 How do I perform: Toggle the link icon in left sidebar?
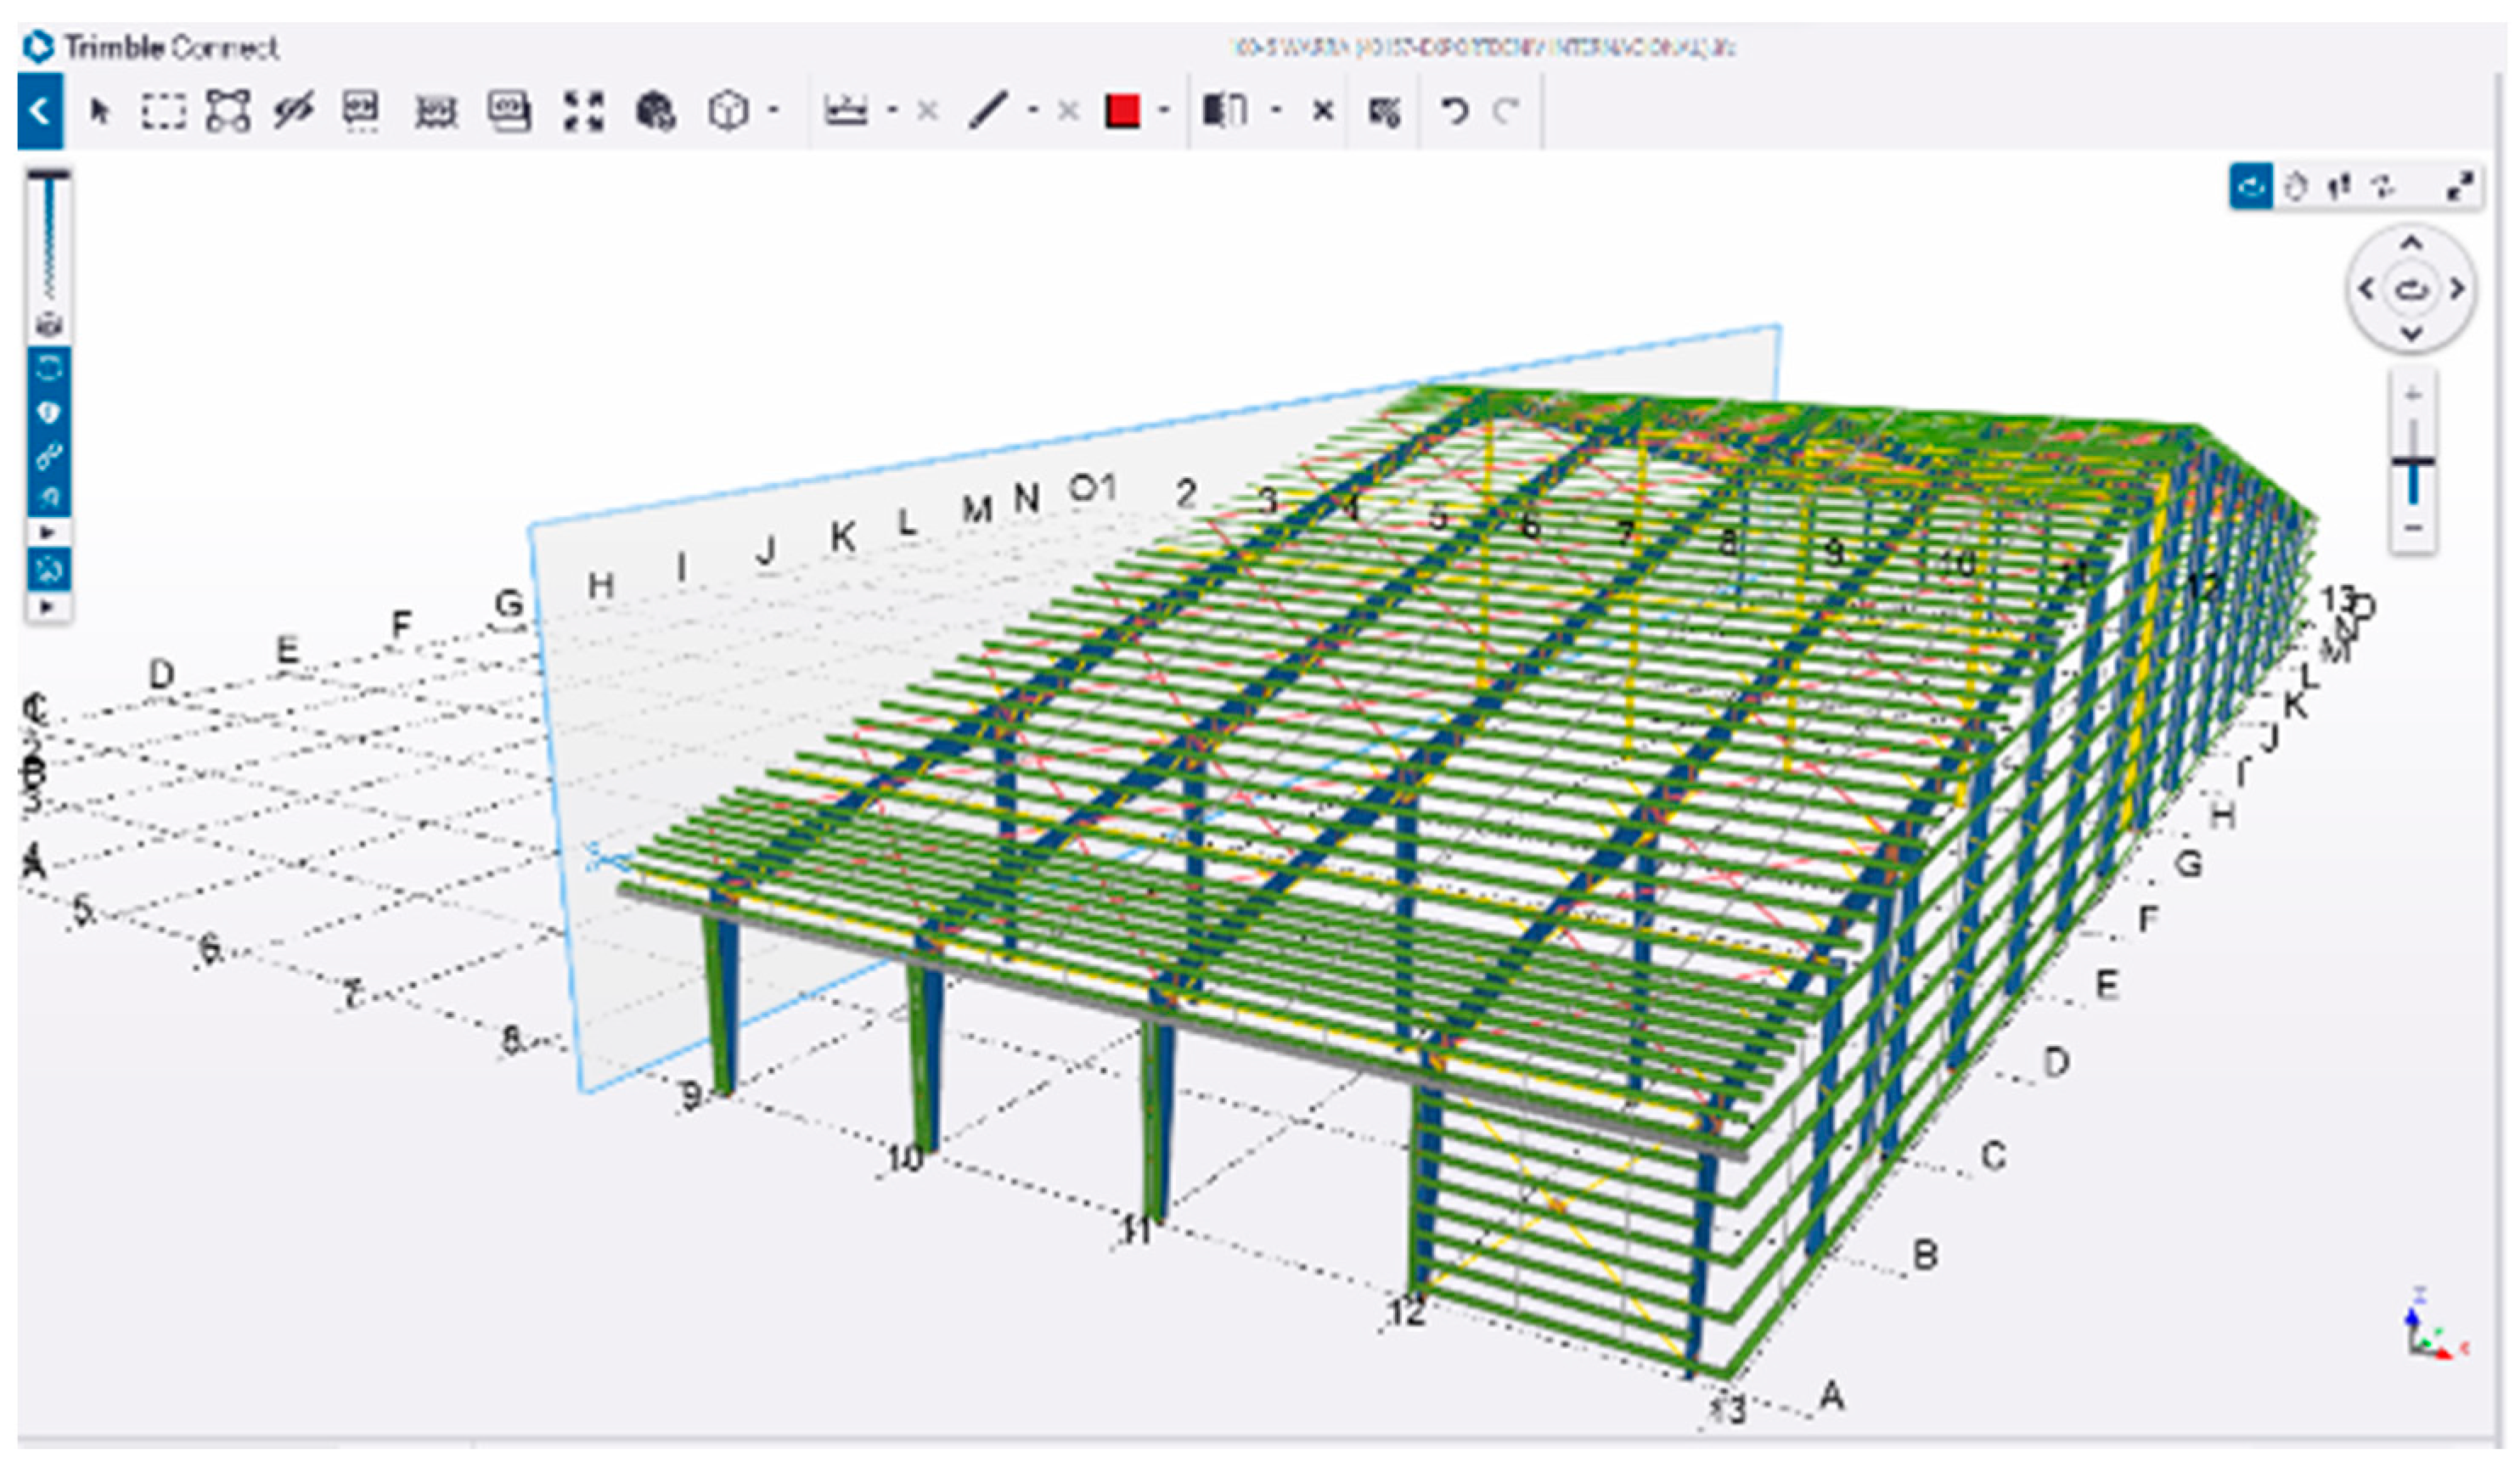tap(49, 456)
